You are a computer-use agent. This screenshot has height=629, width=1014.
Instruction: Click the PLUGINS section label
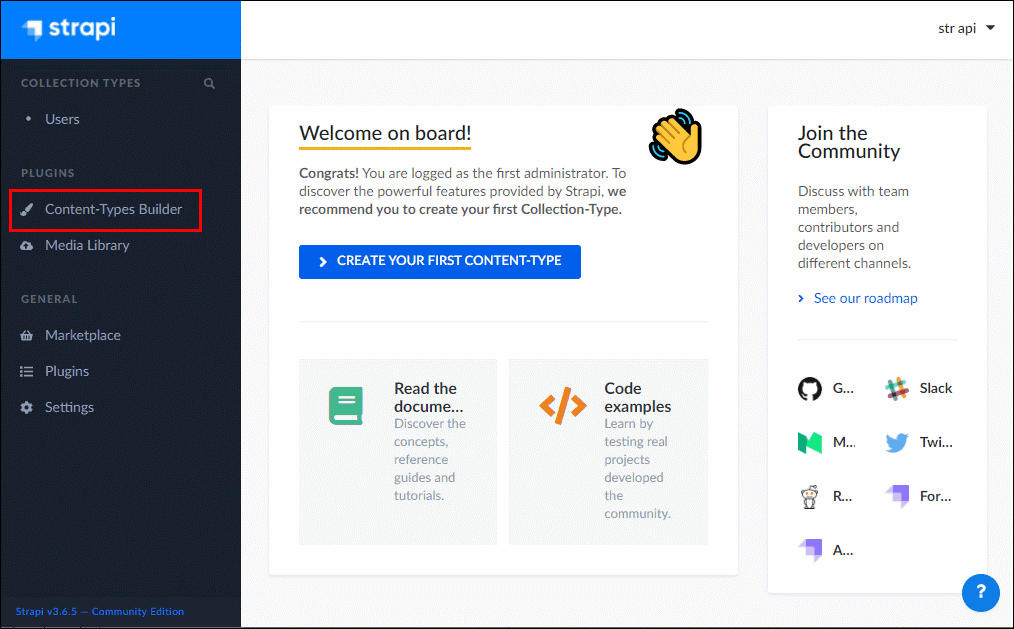pos(48,173)
